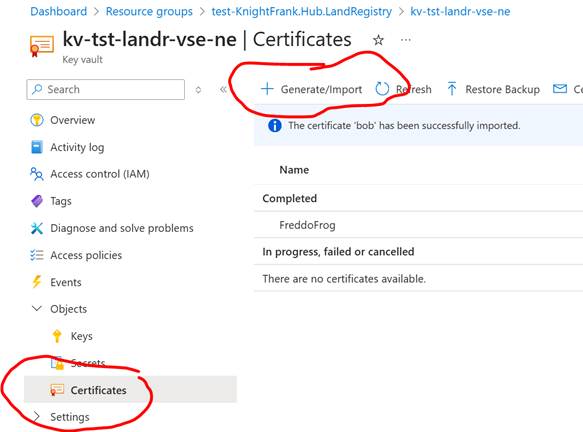Screen dimensions: 583x432
Task: Go to Resource groups breadcrumb
Action: click(x=149, y=12)
